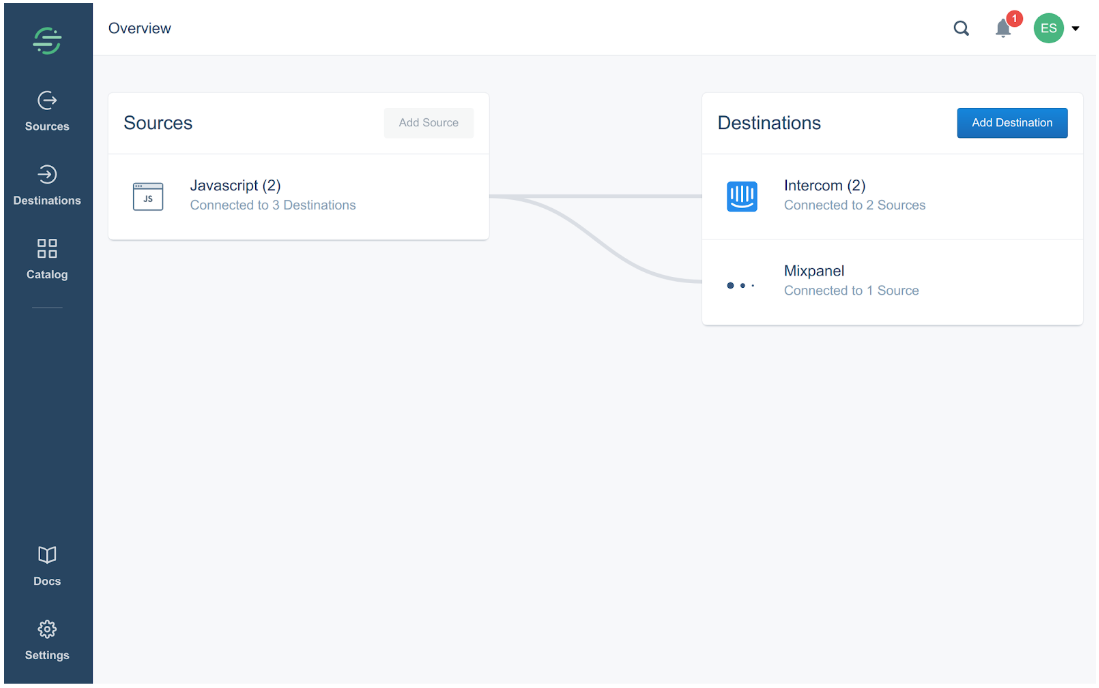Viewport: 1099px width, 688px height.
Task: Click the Add Destination button
Action: tap(1012, 123)
